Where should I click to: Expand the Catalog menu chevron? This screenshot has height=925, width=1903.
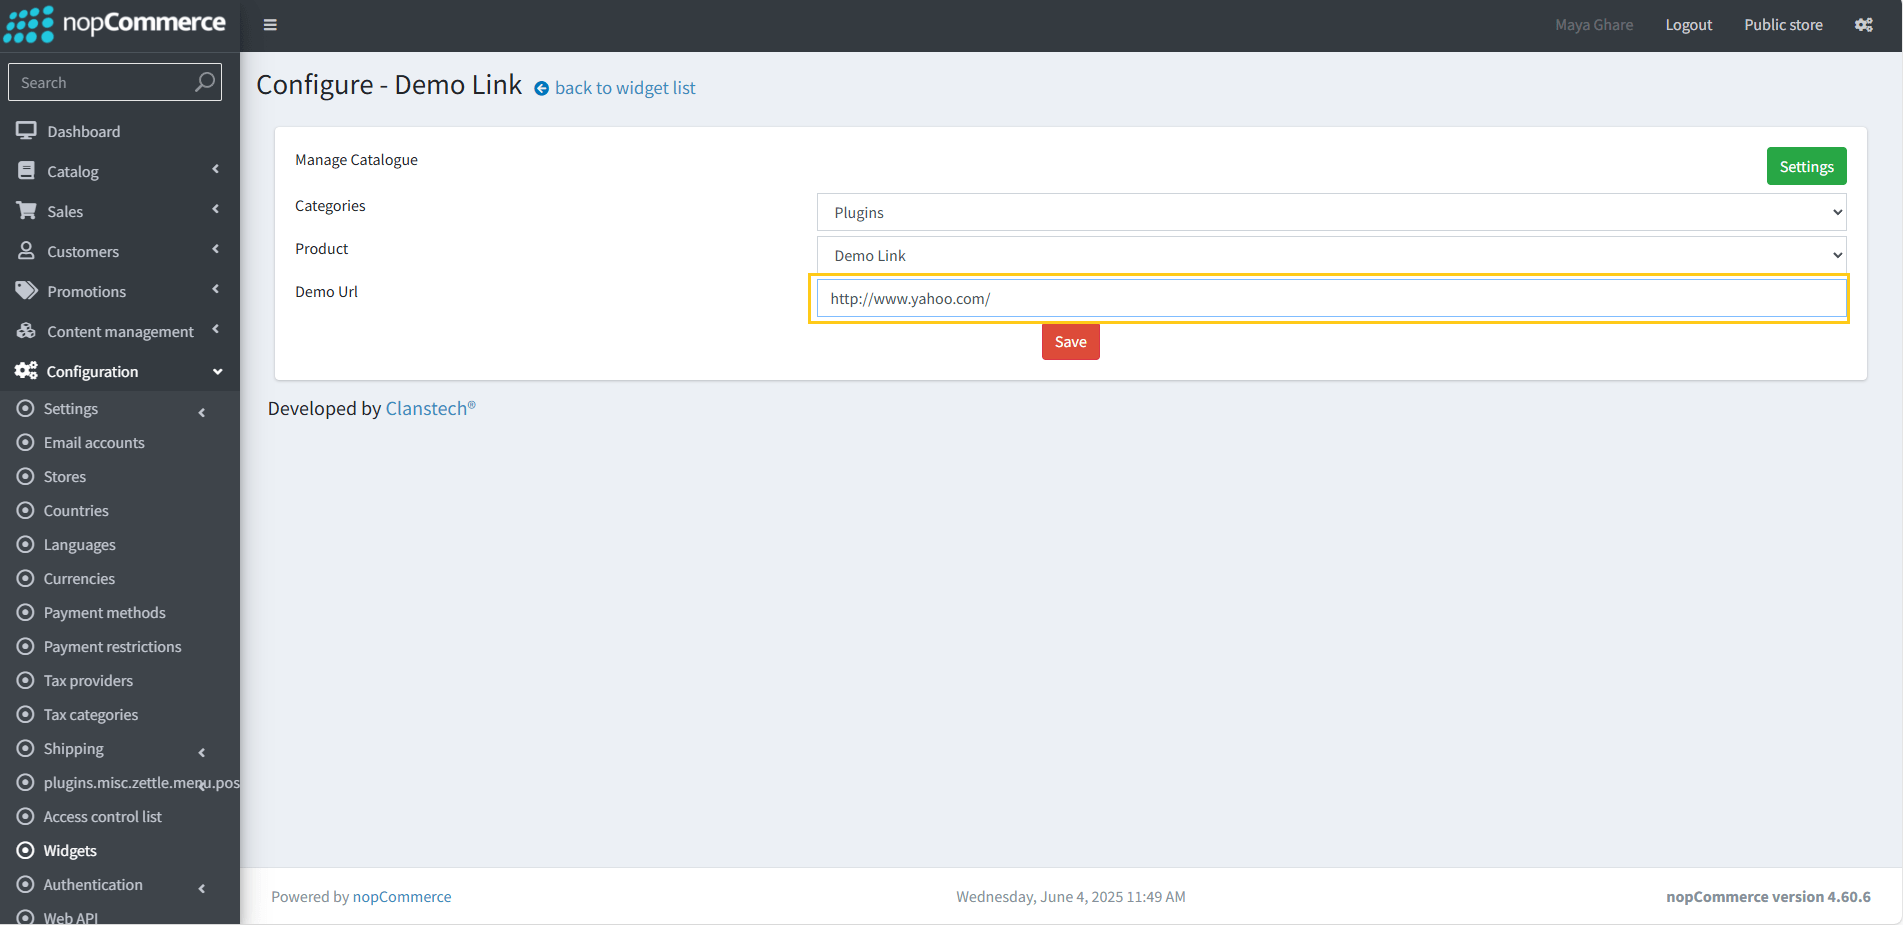click(215, 170)
